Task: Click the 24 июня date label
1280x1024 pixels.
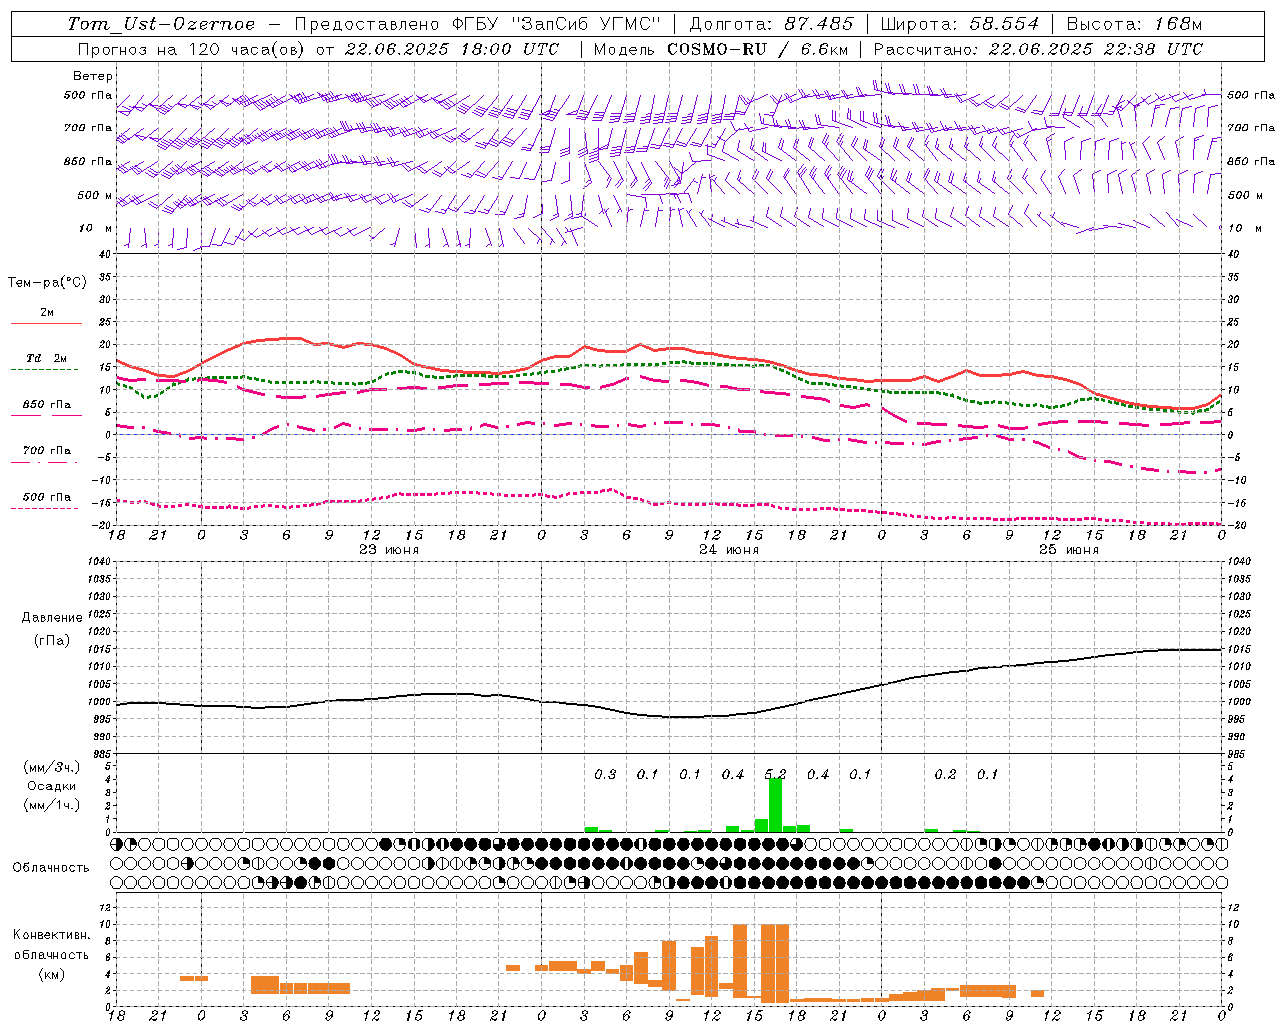Action: click(729, 550)
